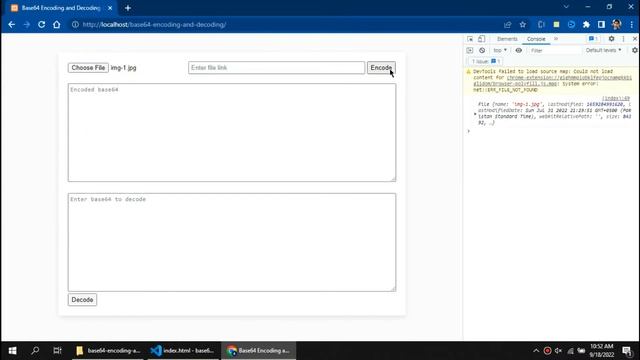
Task: Expand the logged File object
Action: pyautogui.click(x=475, y=114)
